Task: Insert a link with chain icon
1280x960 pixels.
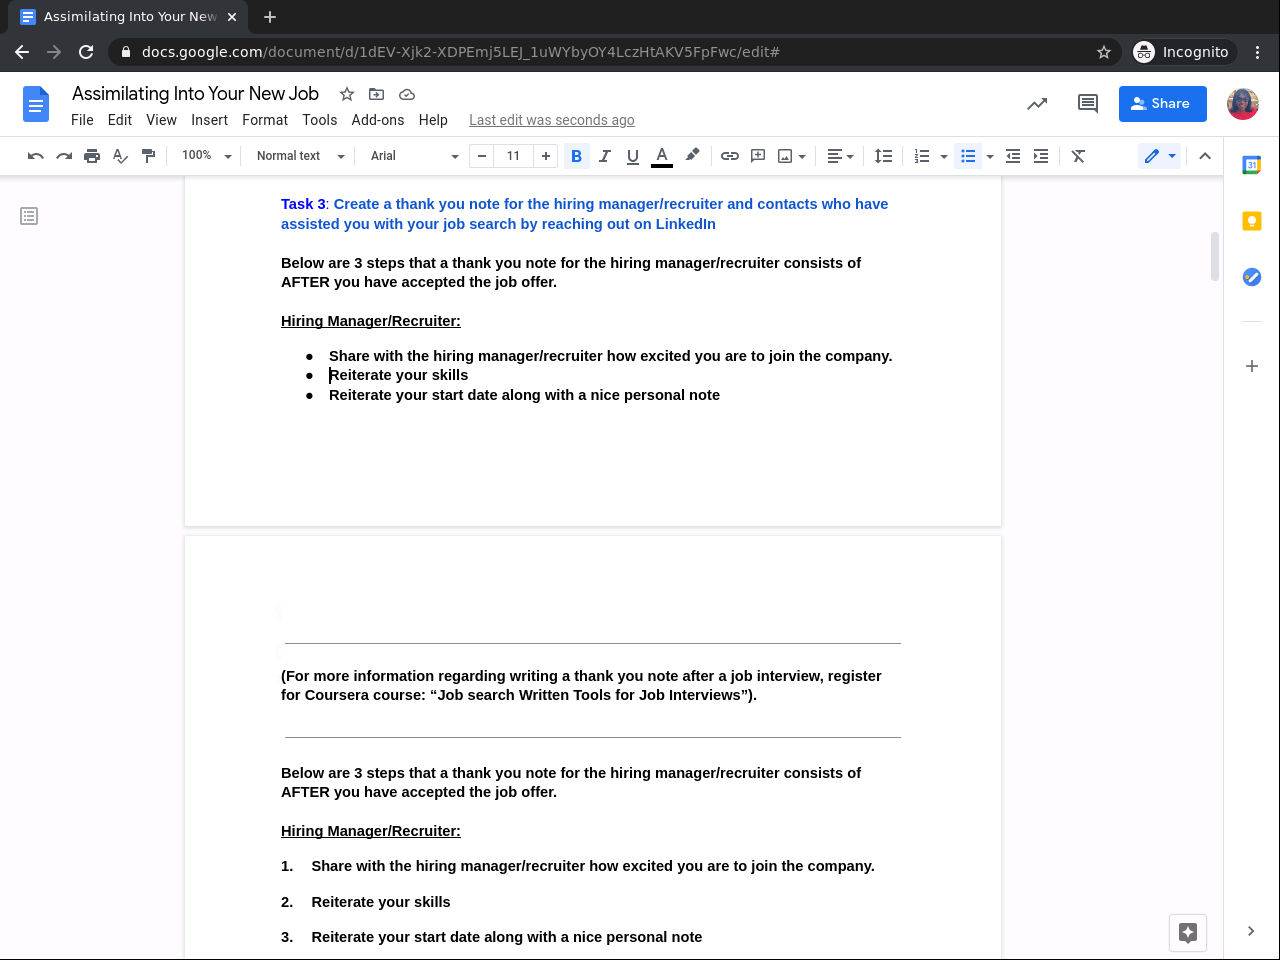Action: (x=730, y=156)
